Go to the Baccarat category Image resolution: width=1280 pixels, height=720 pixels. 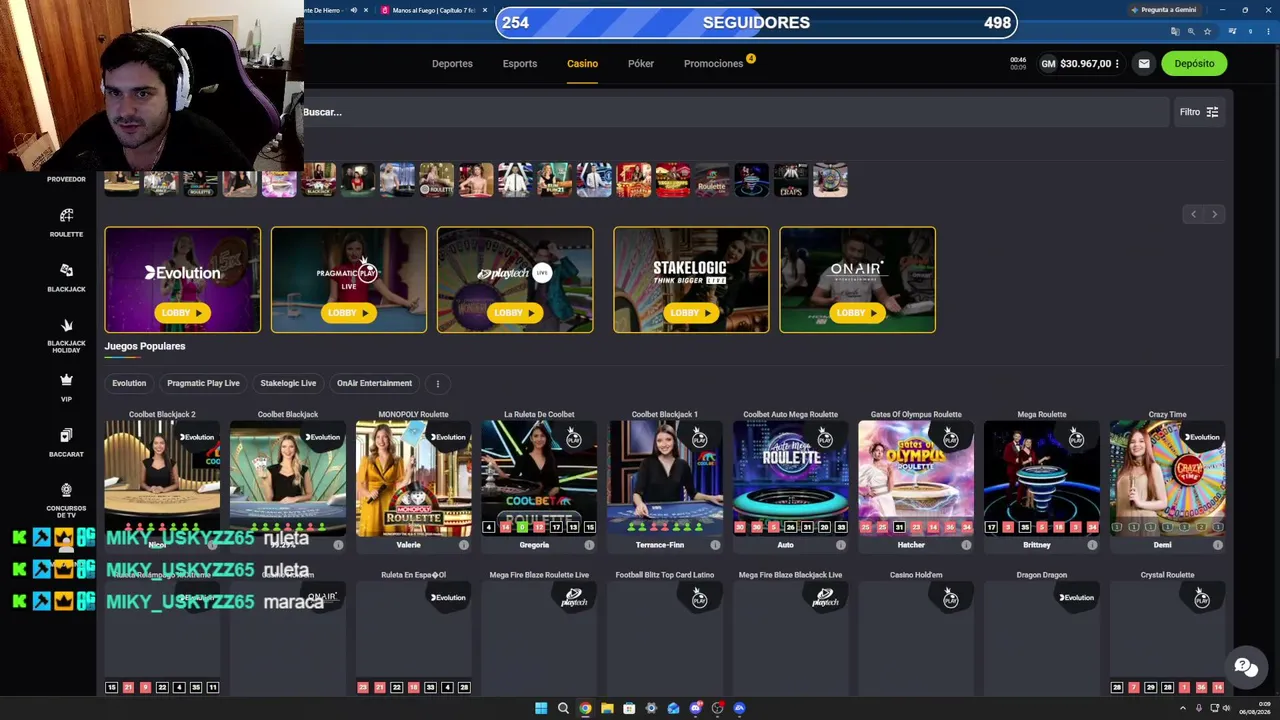tap(66, 442)
